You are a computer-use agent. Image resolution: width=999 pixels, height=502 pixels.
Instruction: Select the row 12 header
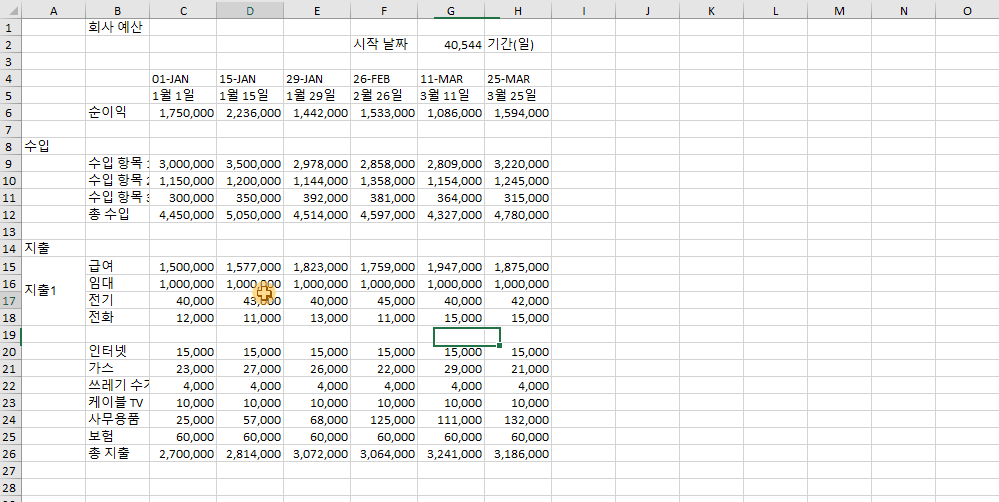point(11,215)
